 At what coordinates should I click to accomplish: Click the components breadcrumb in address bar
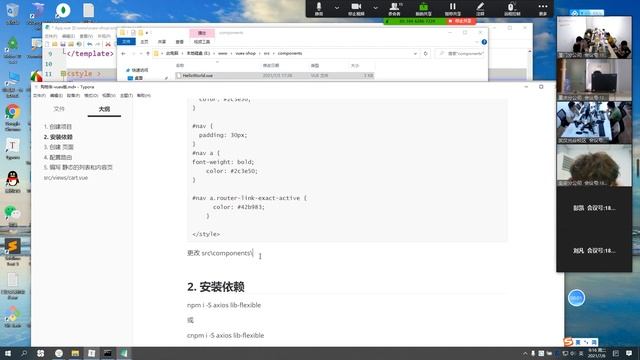click(x=290, y=53)
